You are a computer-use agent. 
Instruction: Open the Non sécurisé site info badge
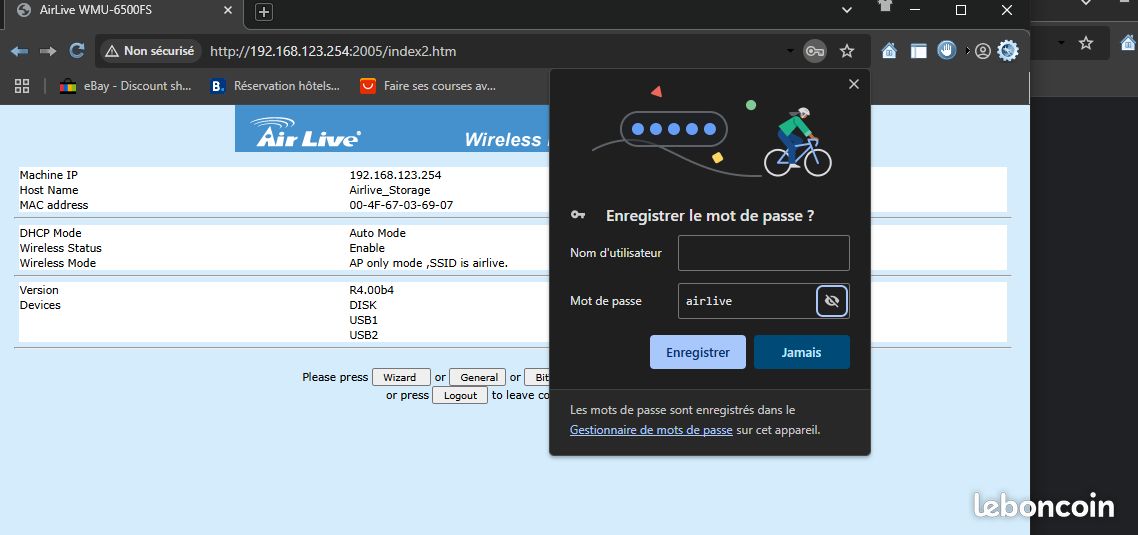tap(150, 52)
